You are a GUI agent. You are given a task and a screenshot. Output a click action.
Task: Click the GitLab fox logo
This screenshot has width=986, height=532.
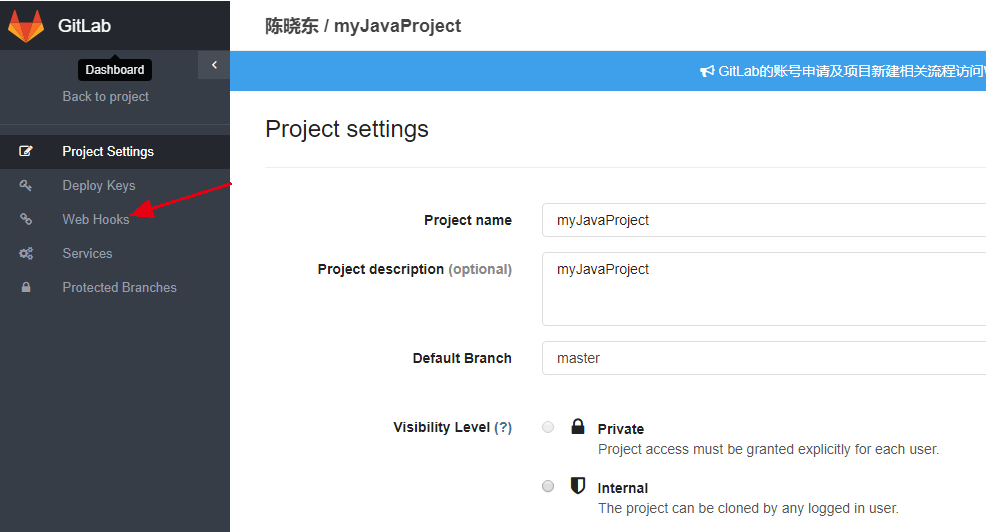coord(26,26)
